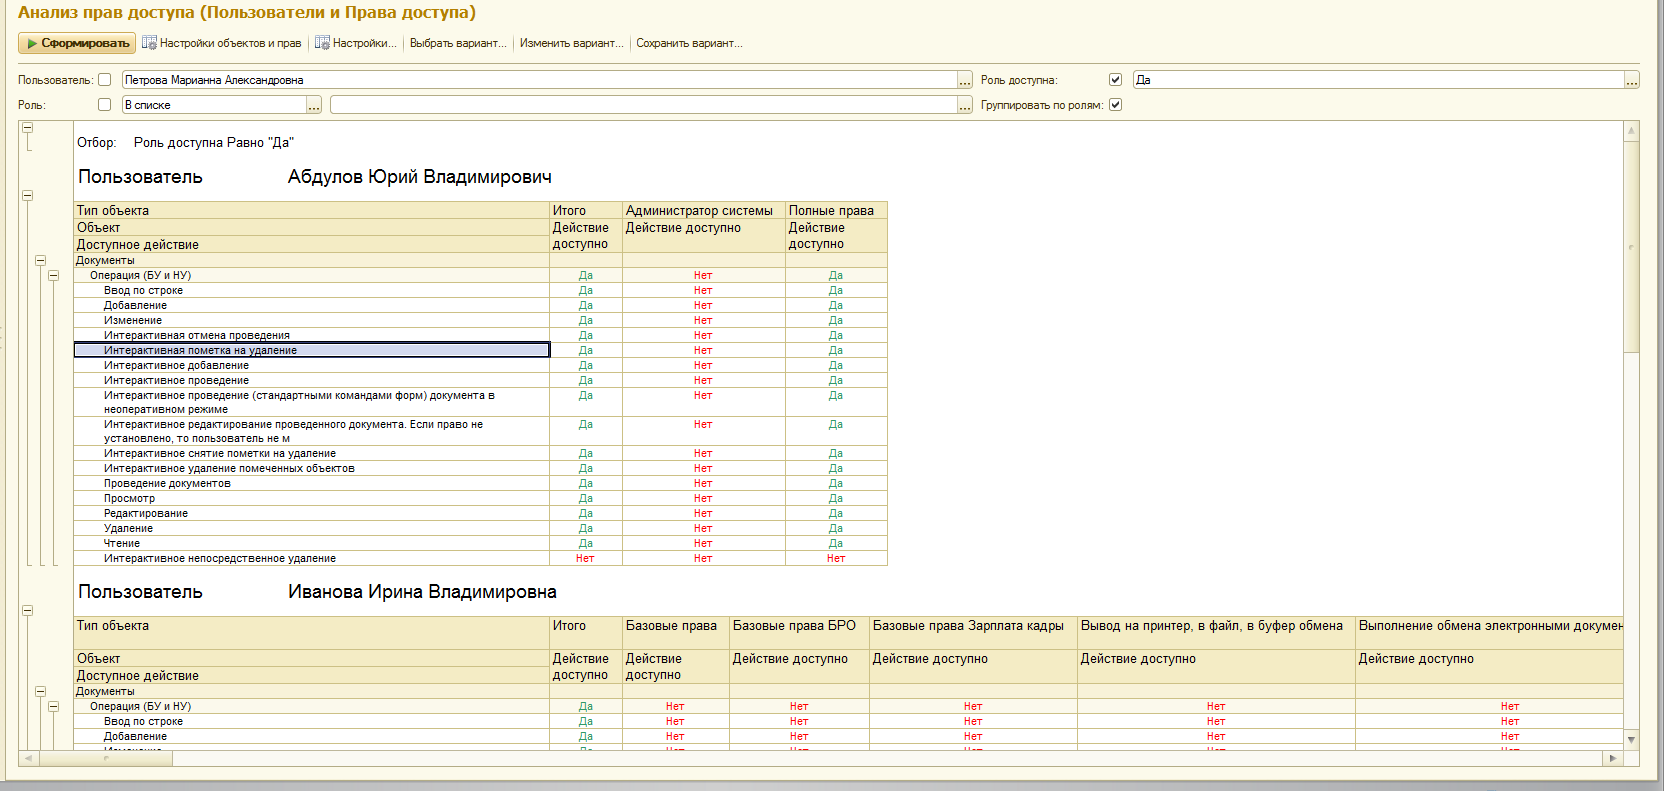Click ellipsis button of Роль доступна field

[1631, 80]
